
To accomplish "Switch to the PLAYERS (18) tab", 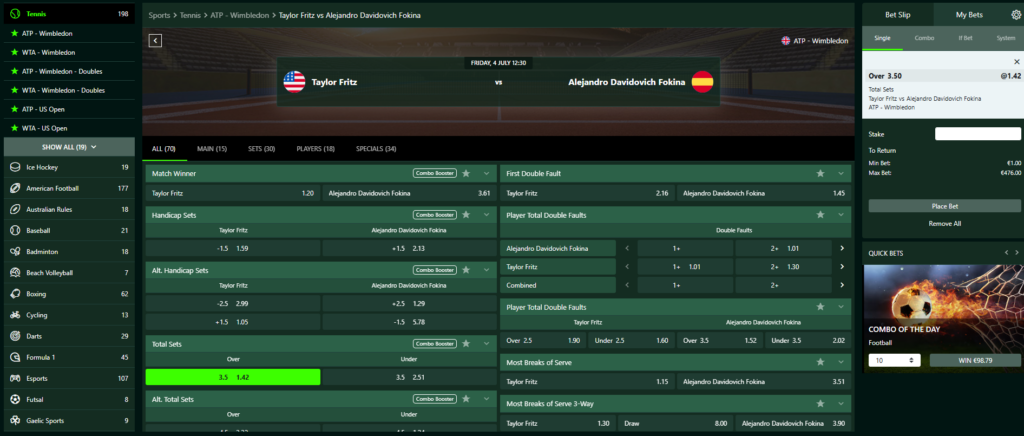I will 315,149.
